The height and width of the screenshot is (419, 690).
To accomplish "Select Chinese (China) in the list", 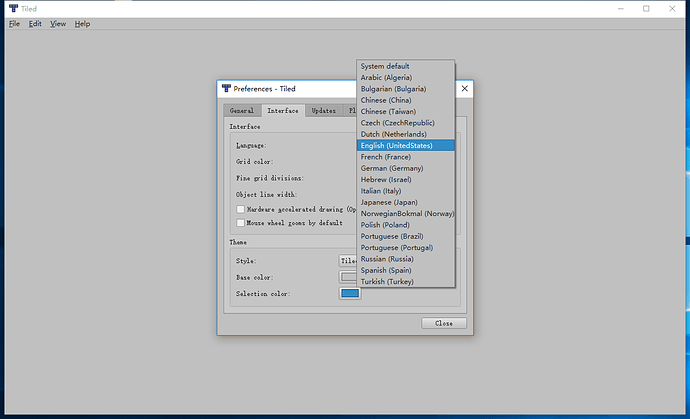I will pos(405,100).
